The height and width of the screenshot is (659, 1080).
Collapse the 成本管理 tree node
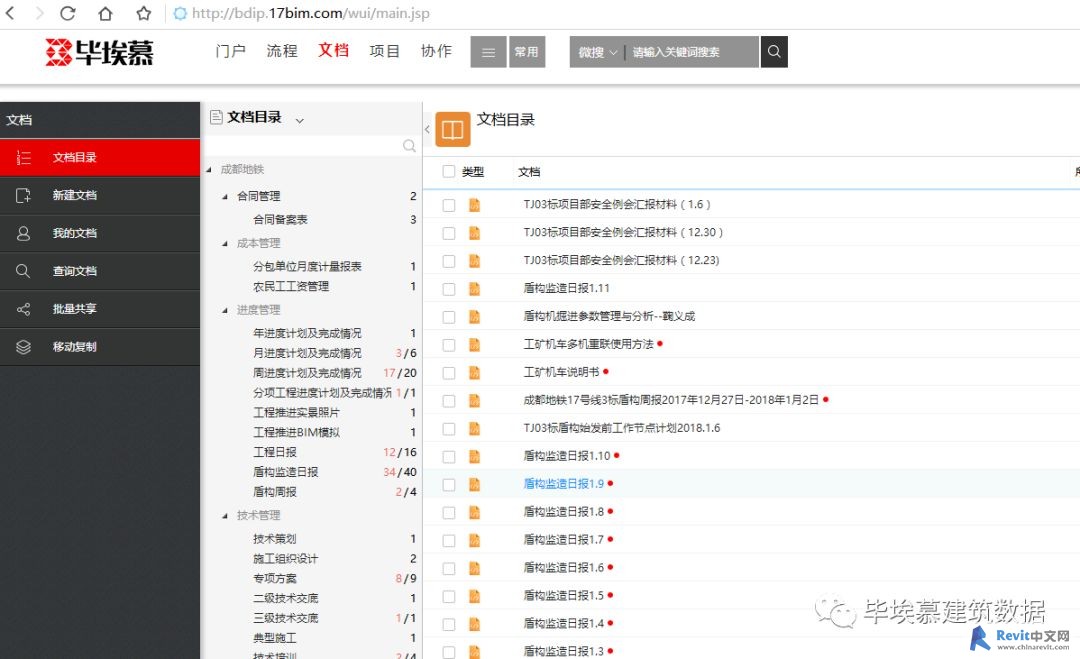click(x=225, y=244)
